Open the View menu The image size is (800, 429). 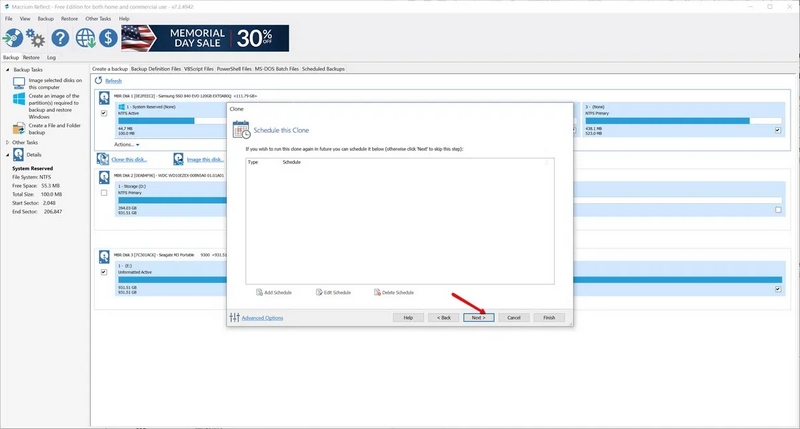point(25,18)
